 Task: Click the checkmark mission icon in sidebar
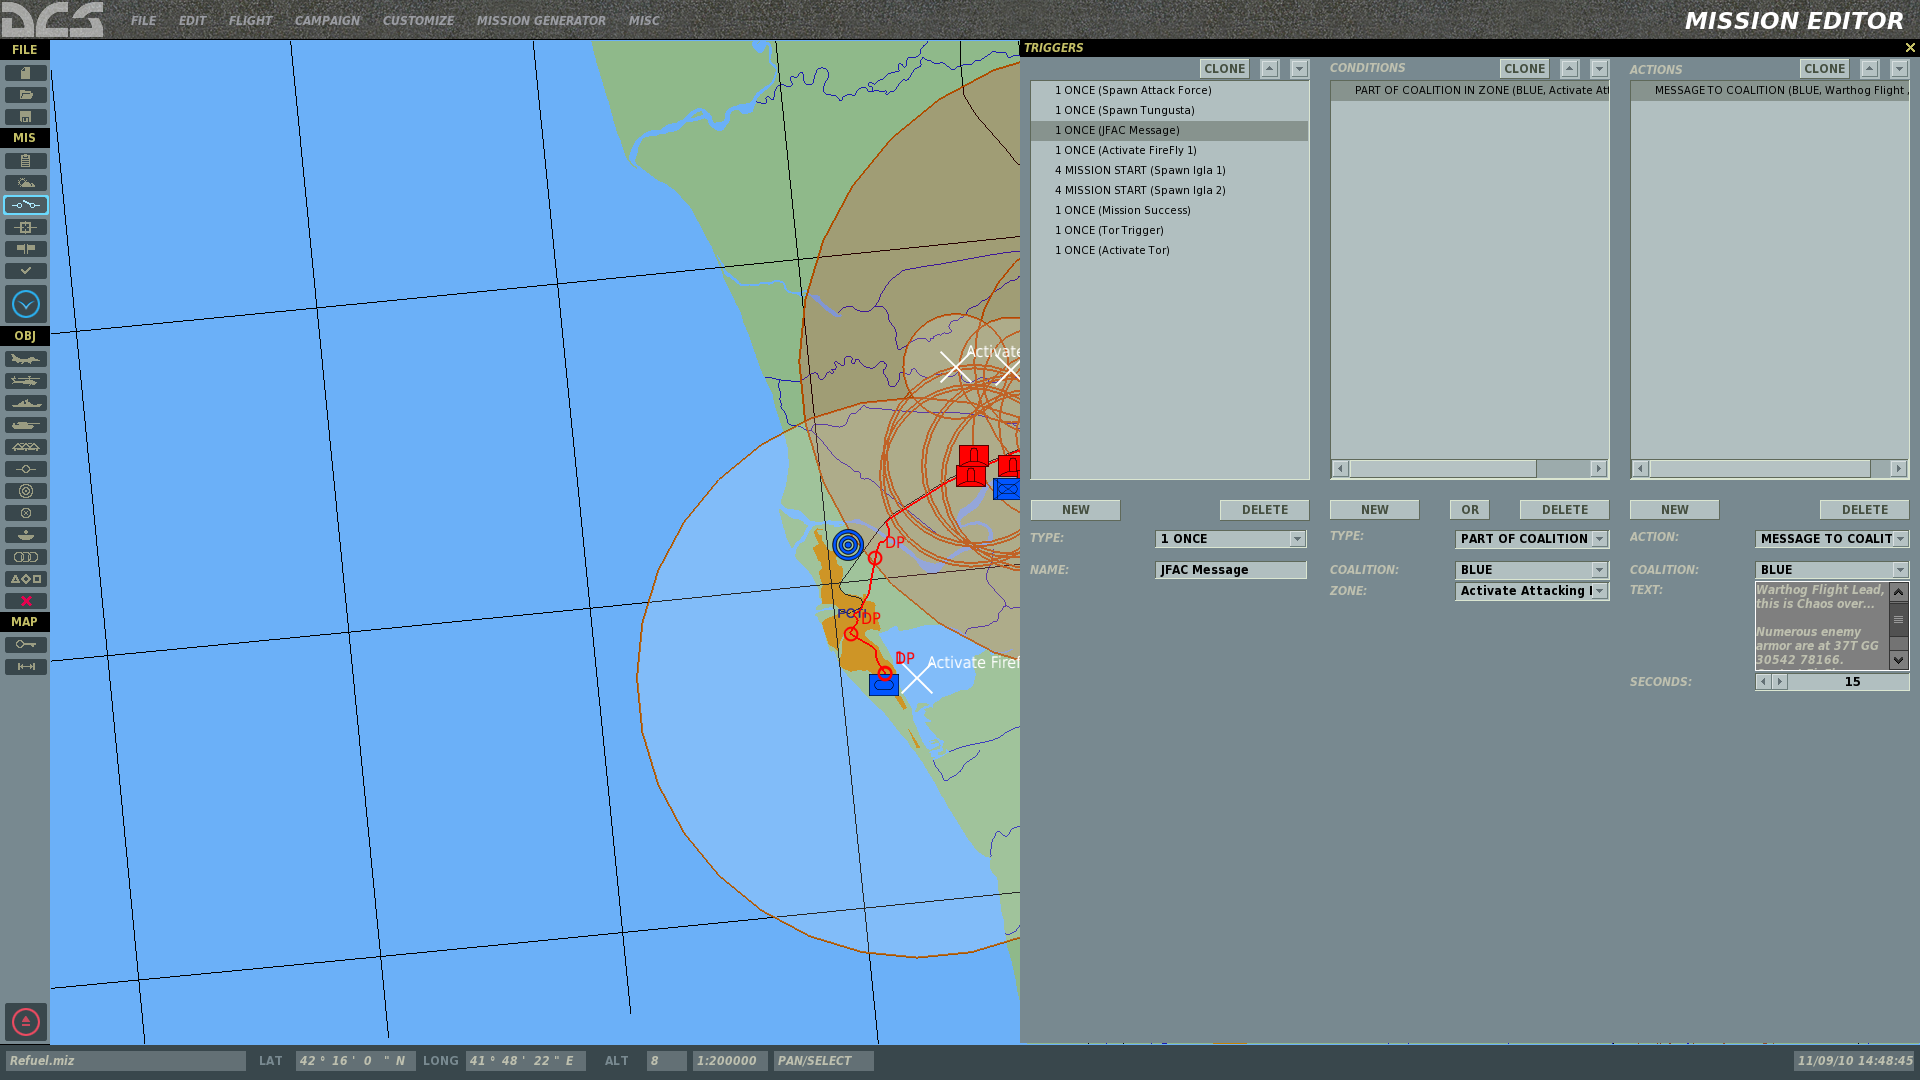coord(26,271)
